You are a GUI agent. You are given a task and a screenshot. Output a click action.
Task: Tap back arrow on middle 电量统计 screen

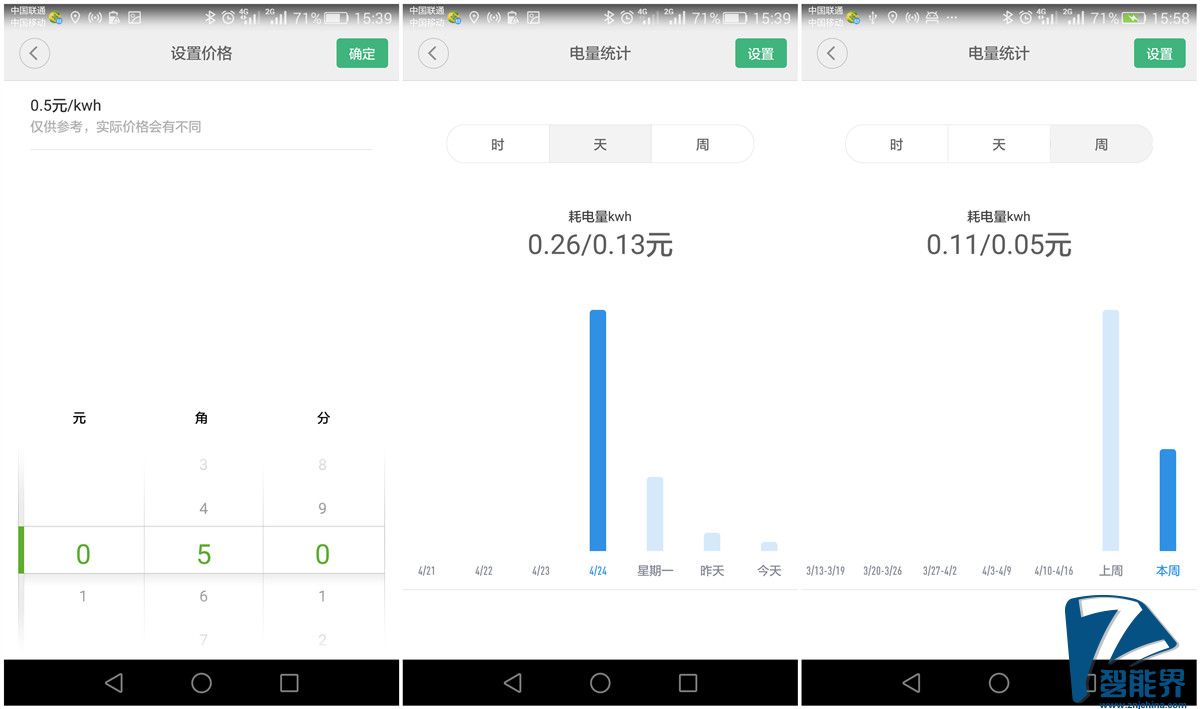(x=432, y=54)
